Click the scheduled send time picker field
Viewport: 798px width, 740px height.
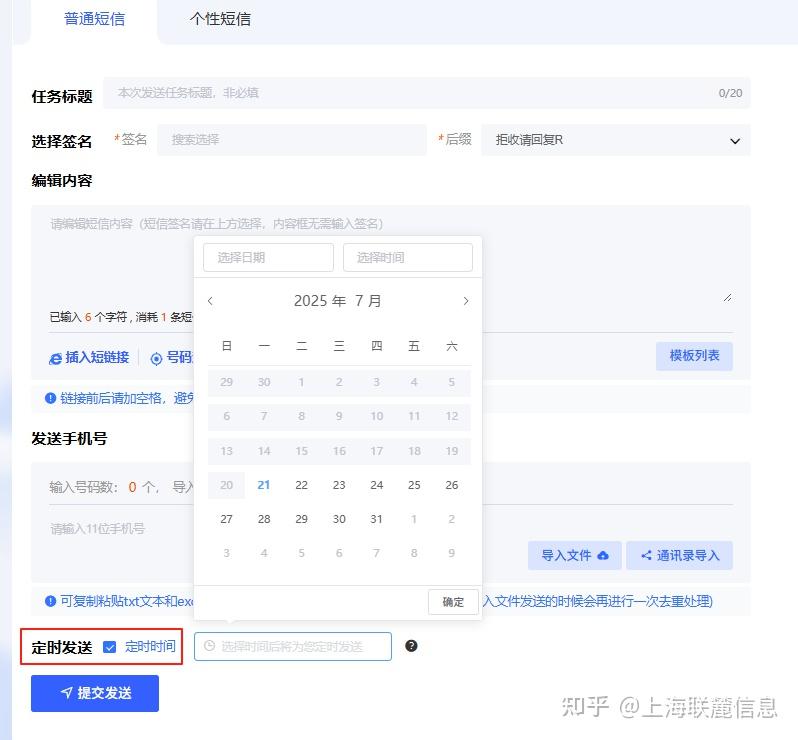click(293, 646)
